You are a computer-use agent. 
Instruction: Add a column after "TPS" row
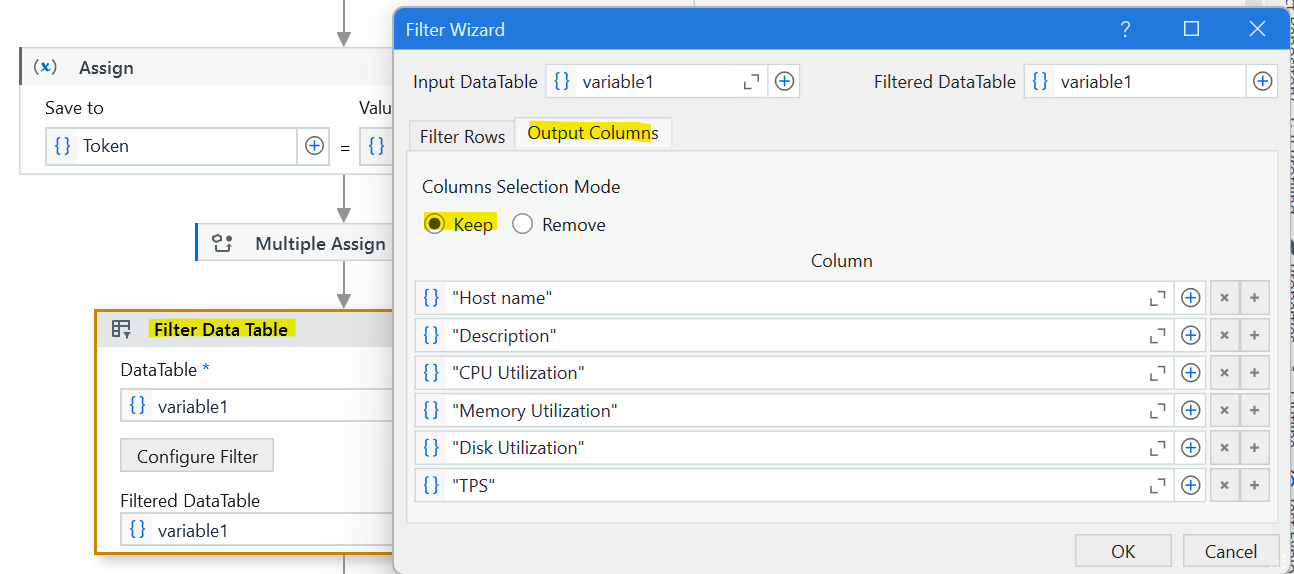tap(1254, 485)
